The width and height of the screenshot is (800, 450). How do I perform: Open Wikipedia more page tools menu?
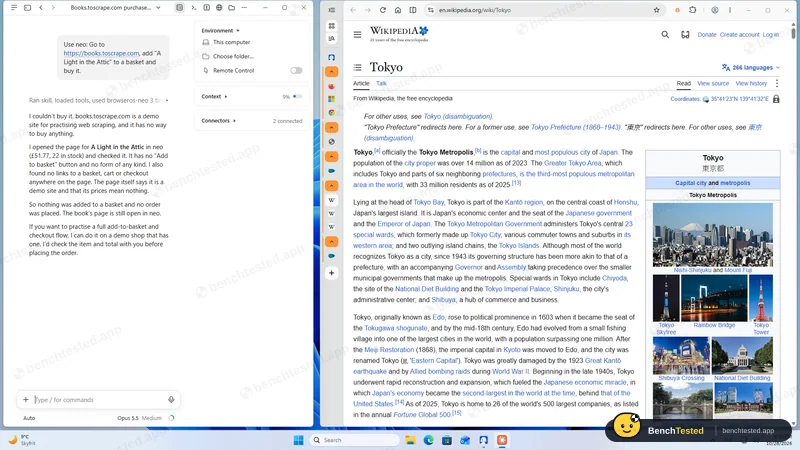tap(777, 83)
